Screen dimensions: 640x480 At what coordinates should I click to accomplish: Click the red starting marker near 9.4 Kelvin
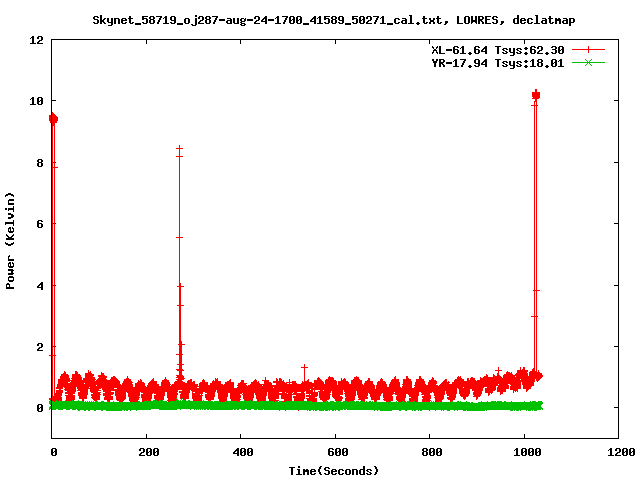coord(53,119)
